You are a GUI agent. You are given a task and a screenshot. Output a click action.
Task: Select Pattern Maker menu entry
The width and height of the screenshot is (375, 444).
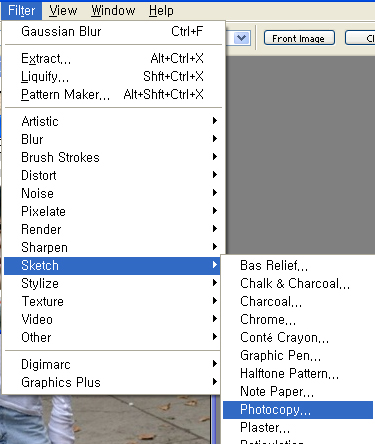[x=112, y=95]
